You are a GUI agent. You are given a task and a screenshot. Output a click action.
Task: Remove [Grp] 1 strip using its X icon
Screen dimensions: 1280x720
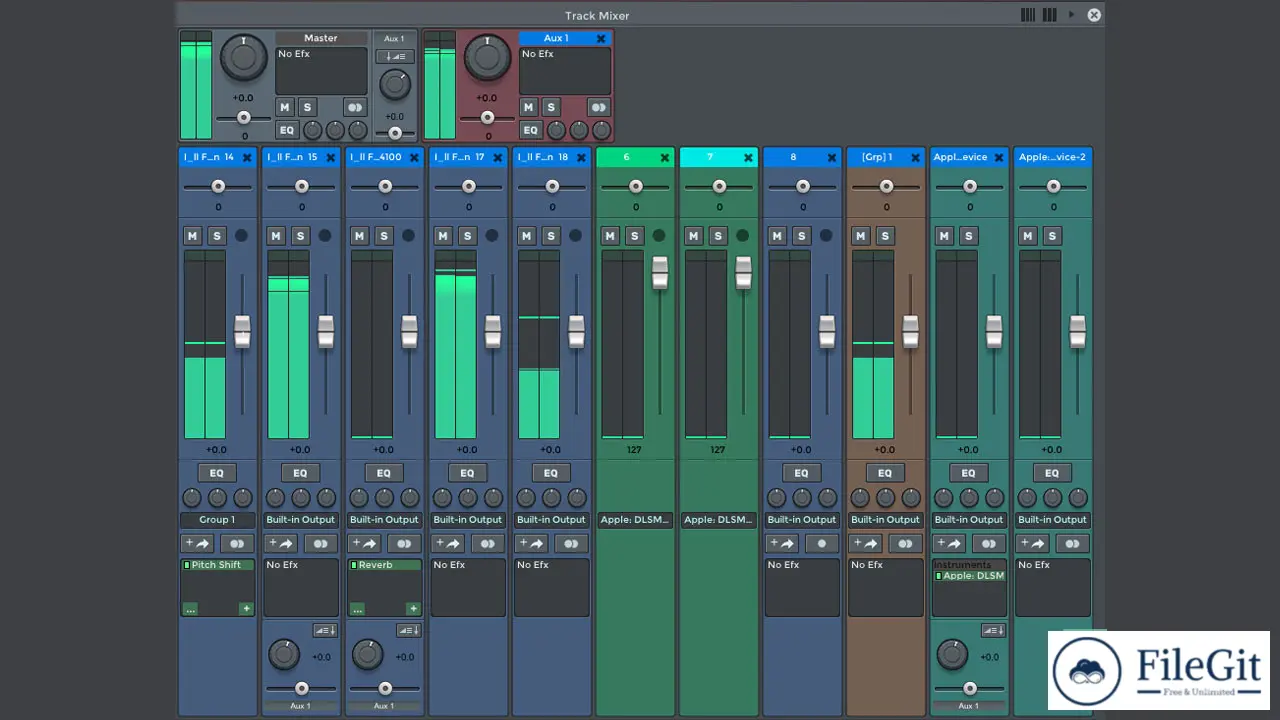tap(915, 157)
